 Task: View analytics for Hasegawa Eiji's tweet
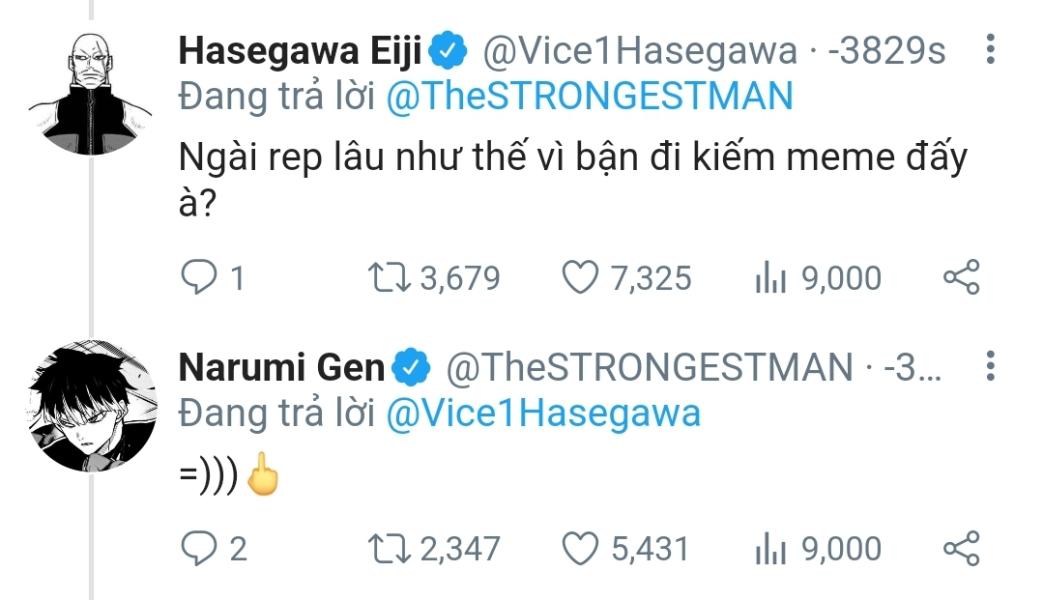tap(818, 278)
